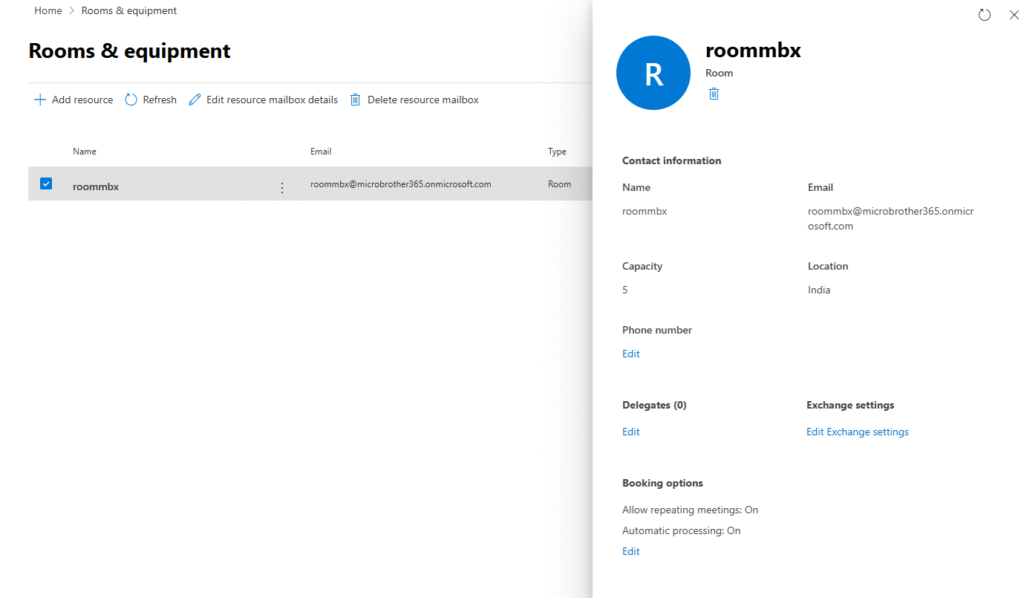Select the roommbx email cell in the table
Image resolution: width=1024 pixels, height=598 pixels.
(400, 185)
